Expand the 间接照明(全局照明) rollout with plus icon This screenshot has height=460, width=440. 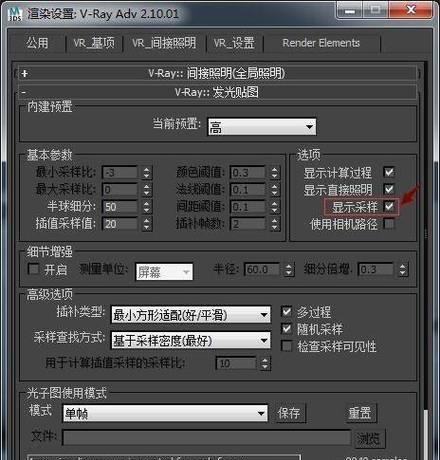click(x=24, y=74)
